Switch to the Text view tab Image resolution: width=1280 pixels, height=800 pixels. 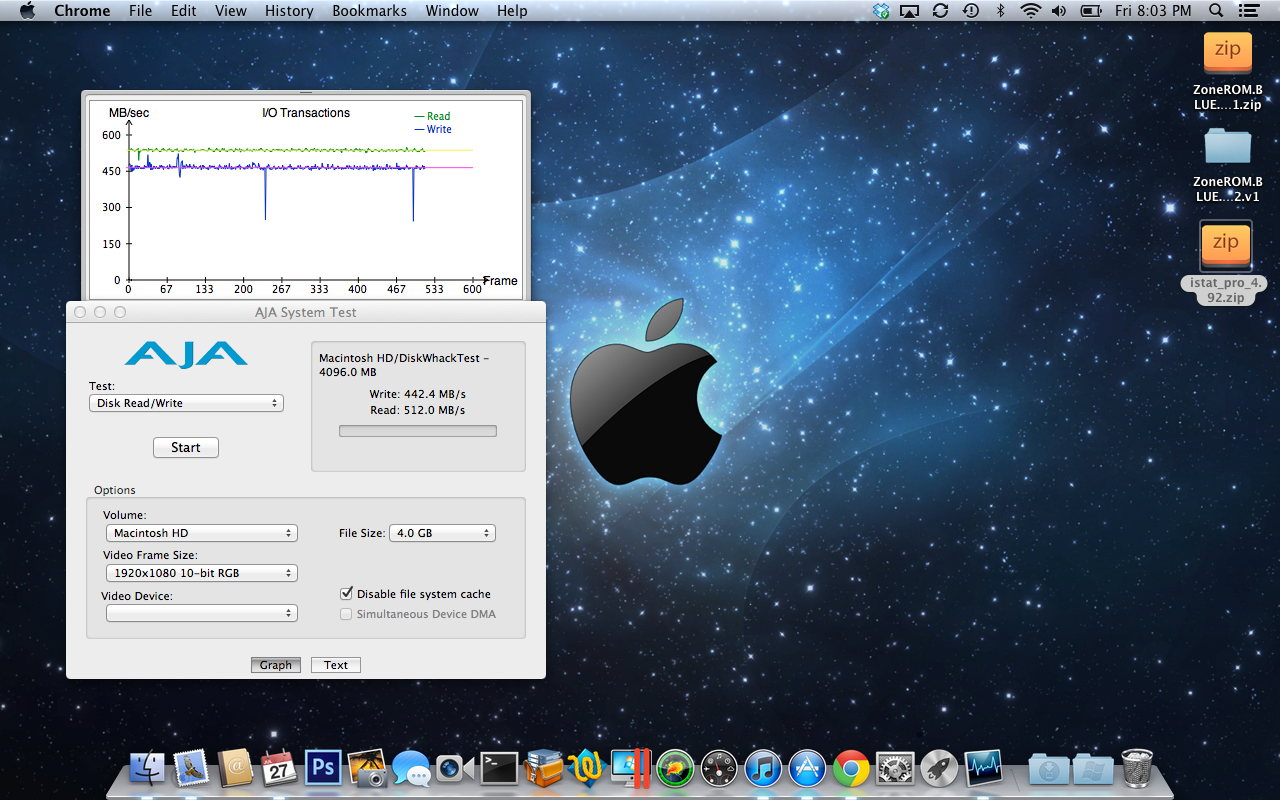[336, 665]
